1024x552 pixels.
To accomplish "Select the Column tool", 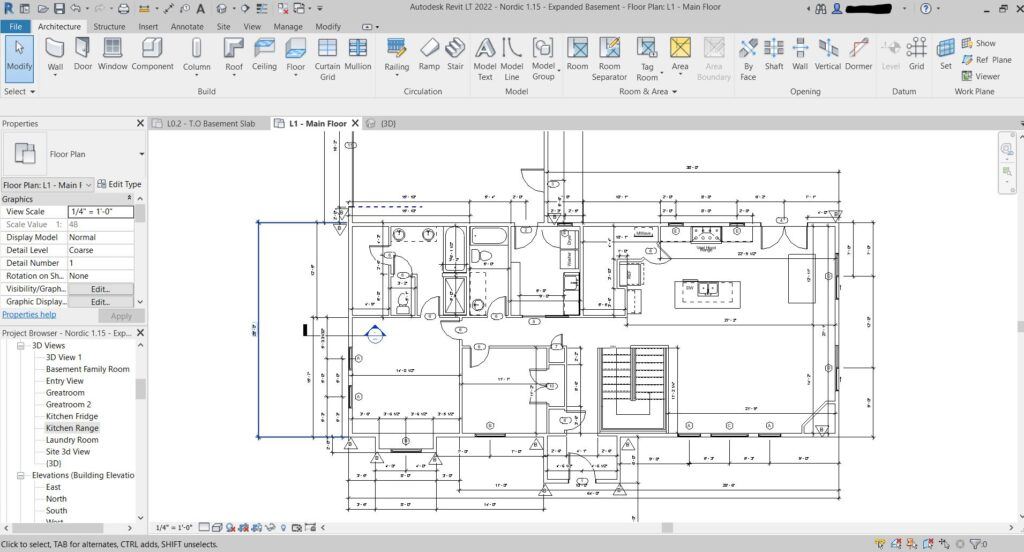I will click(x=197, y=56).
